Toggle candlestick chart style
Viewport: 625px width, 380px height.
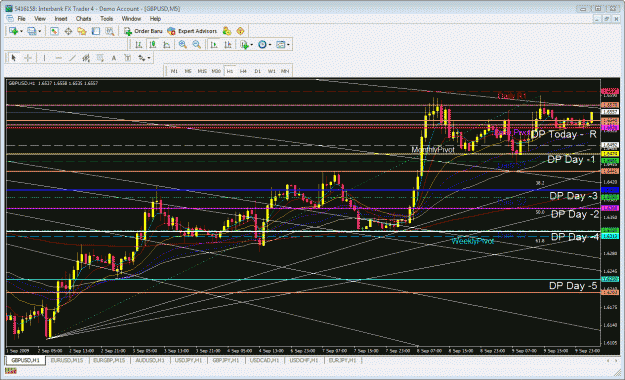tap(152, 45)
